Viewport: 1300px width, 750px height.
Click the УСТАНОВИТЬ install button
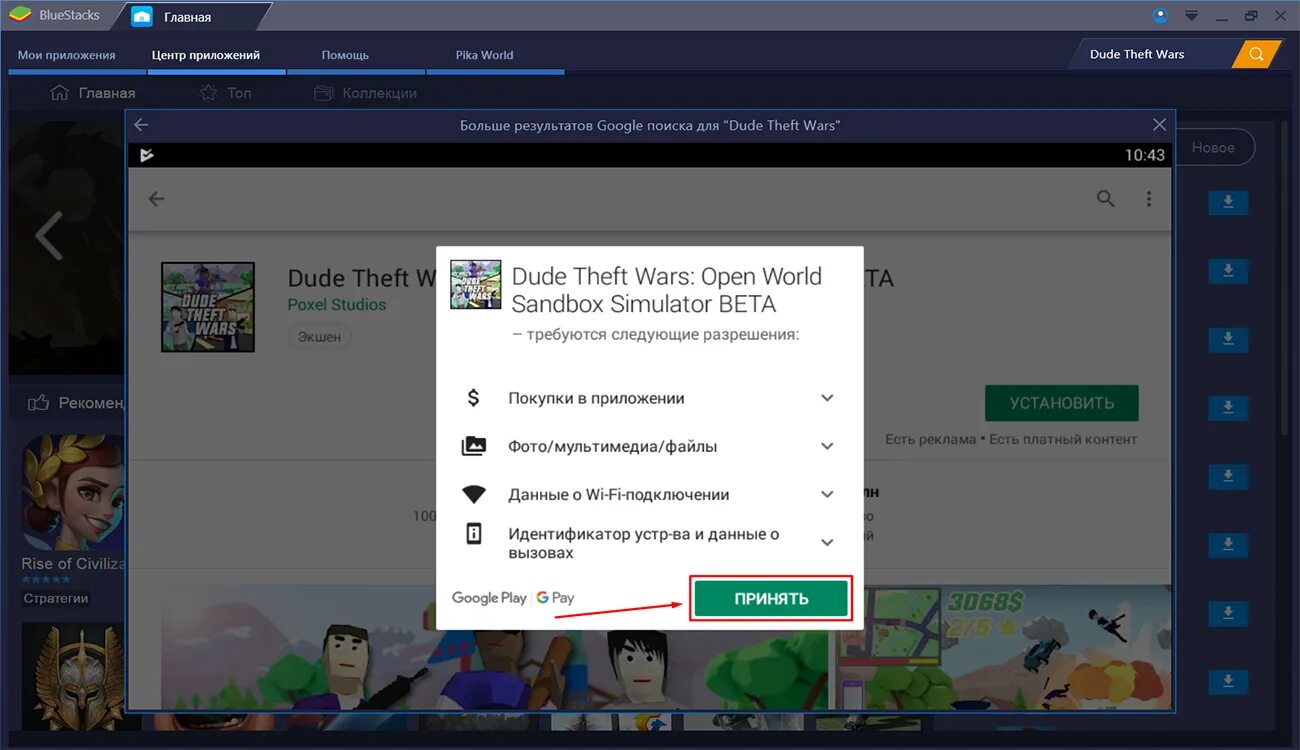click(1061, 403)
